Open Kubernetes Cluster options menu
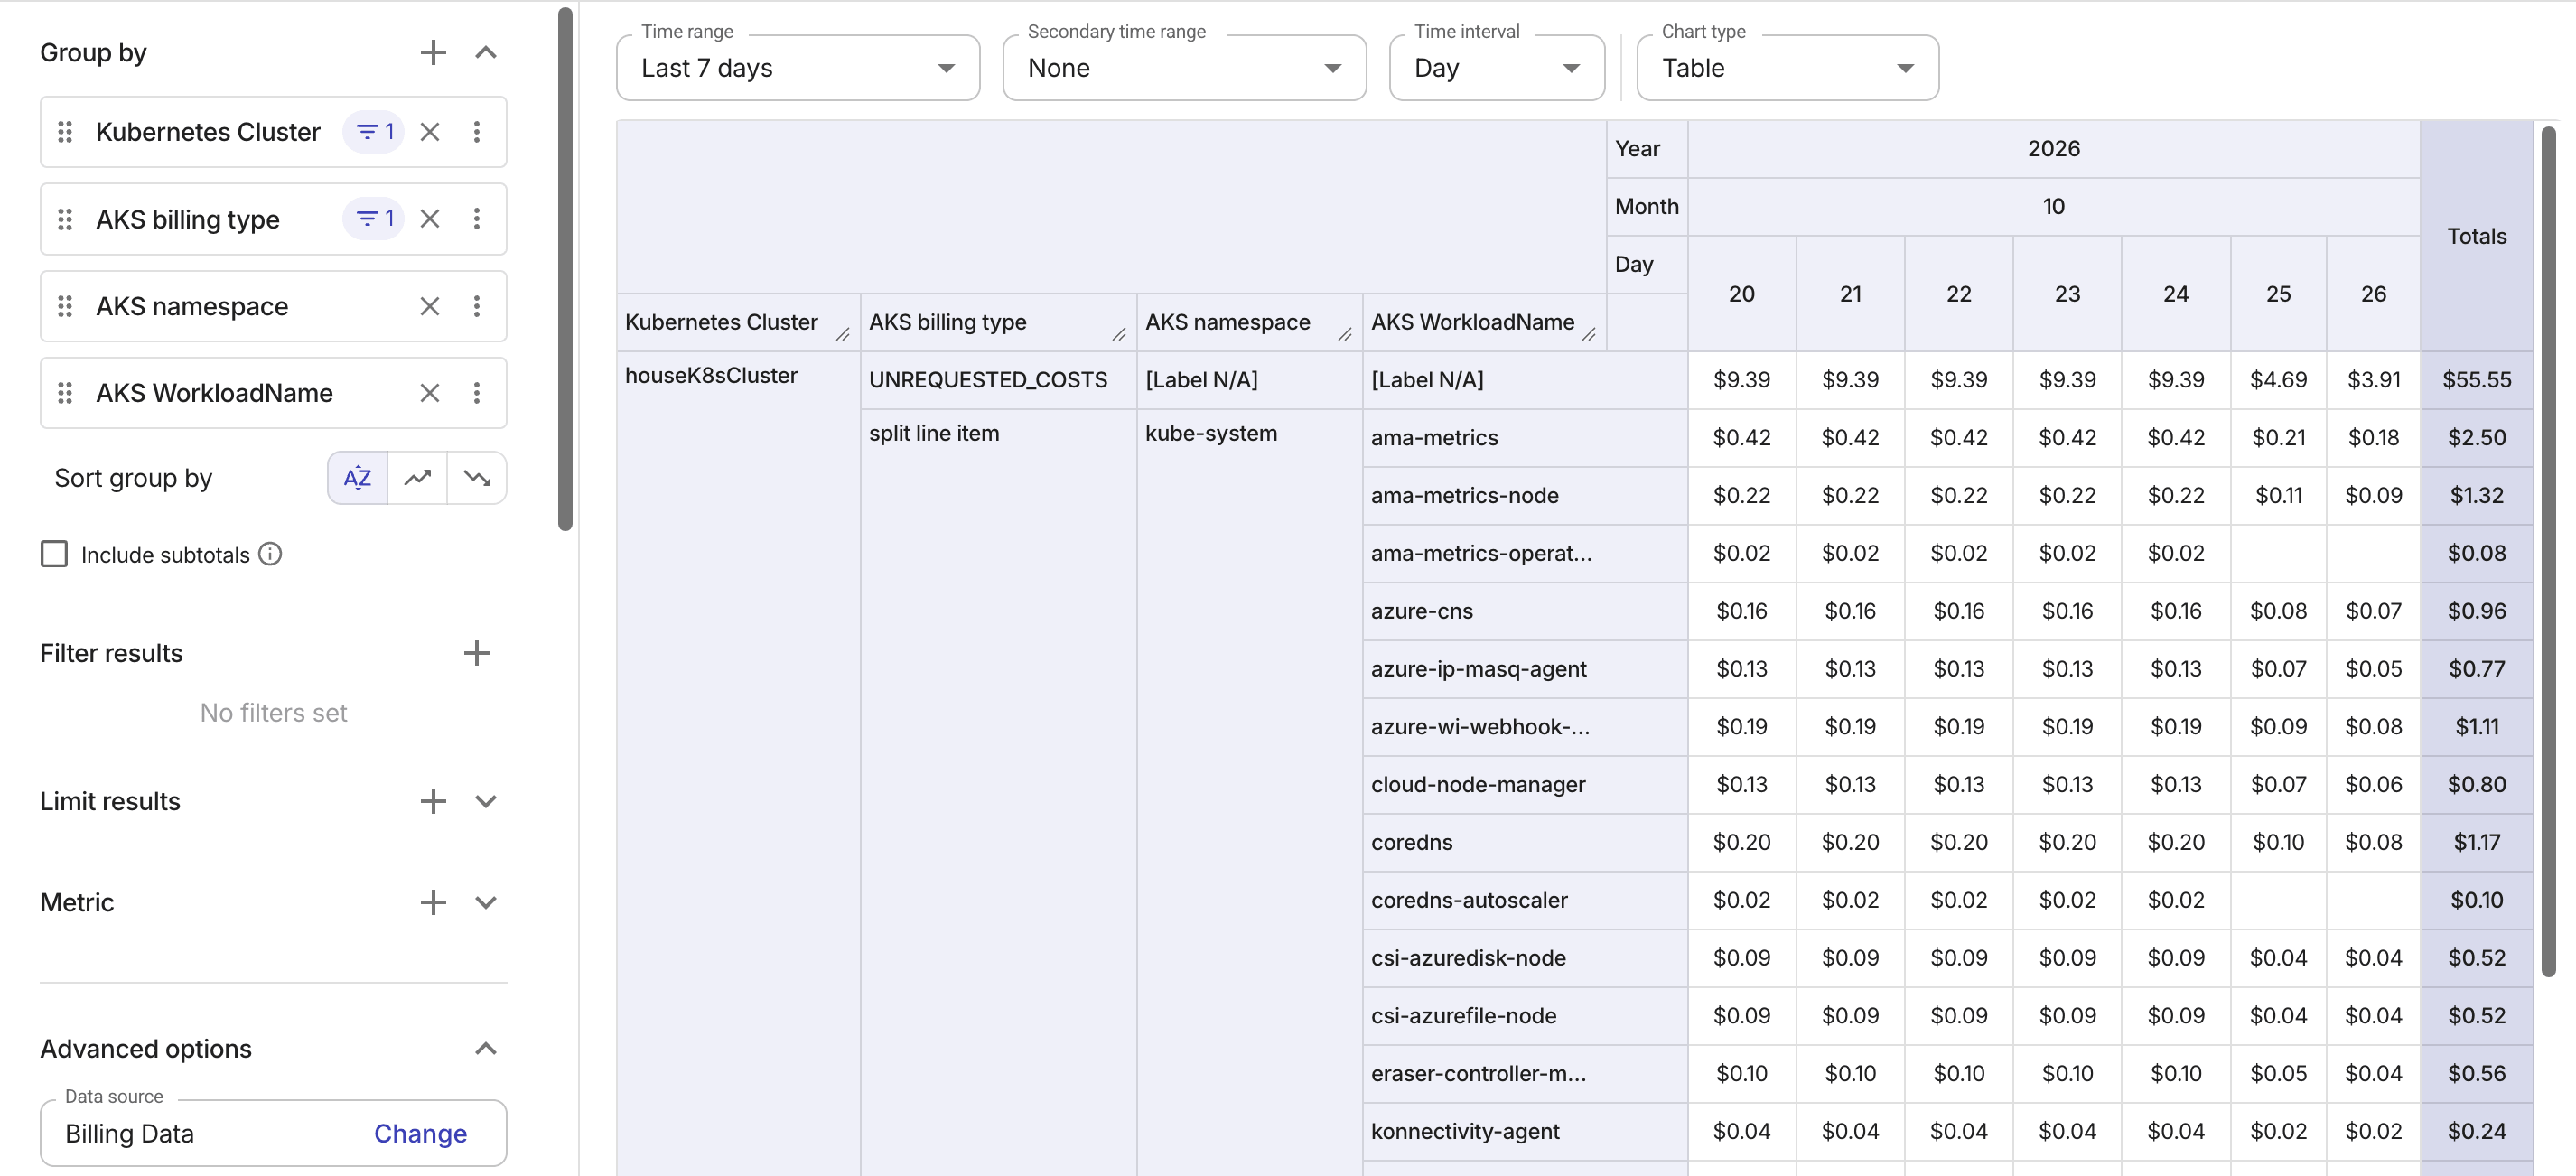This screenshot has height=1176, width=2576. pos(477,132)
